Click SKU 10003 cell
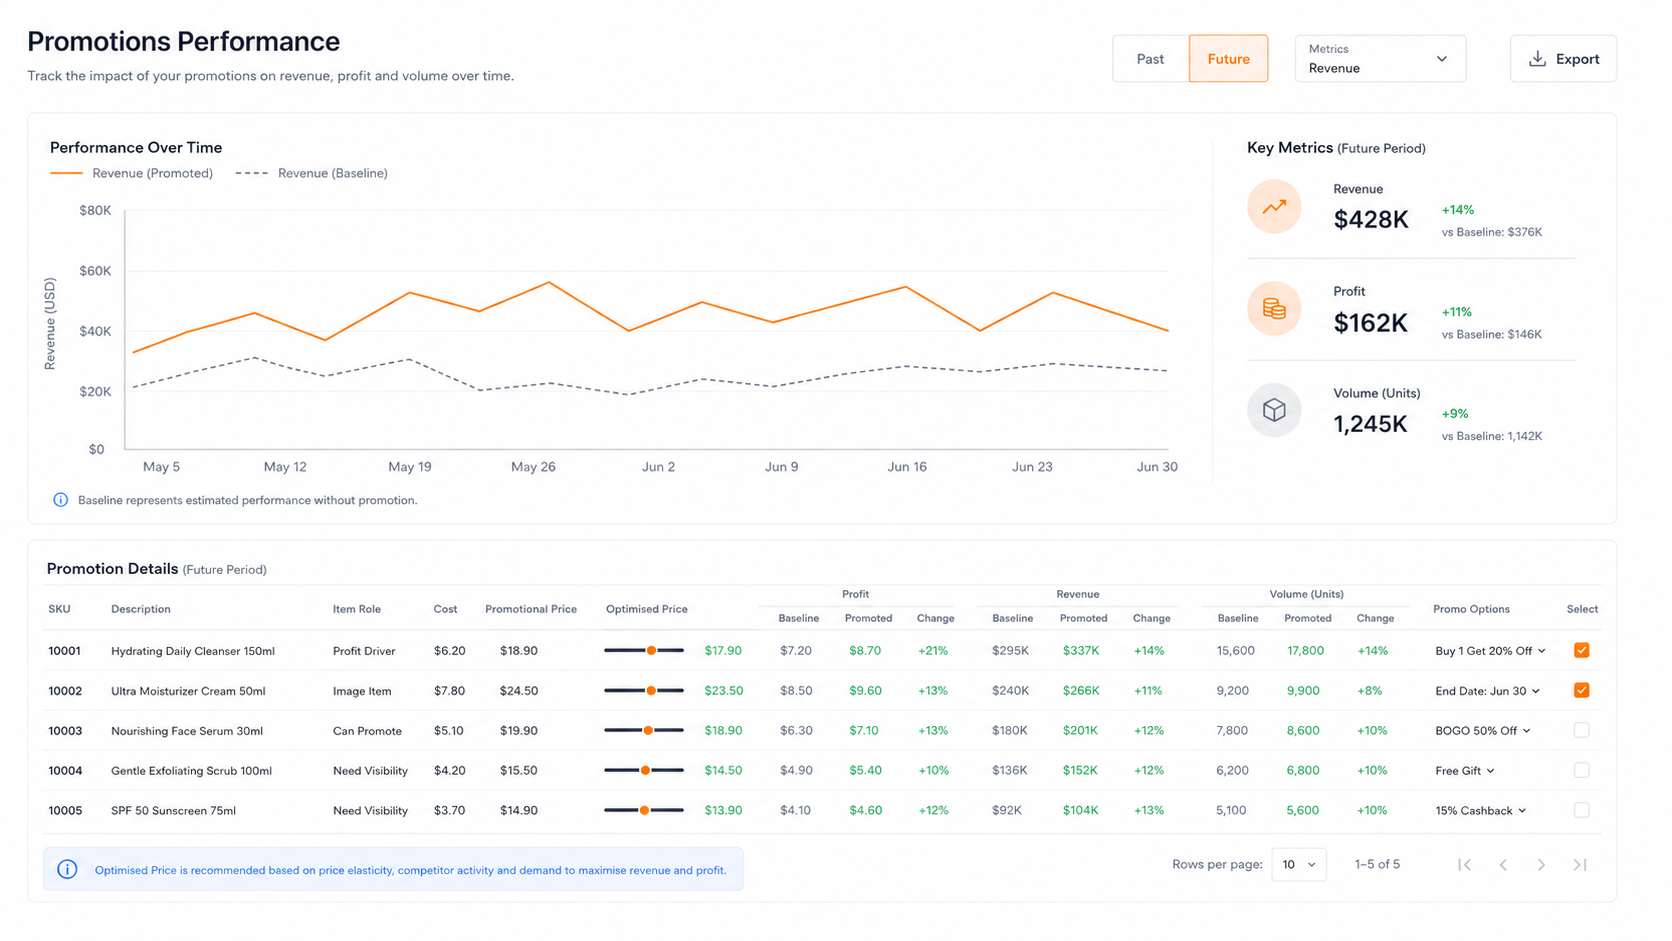The image size is (1672, 941). [65, 731]
